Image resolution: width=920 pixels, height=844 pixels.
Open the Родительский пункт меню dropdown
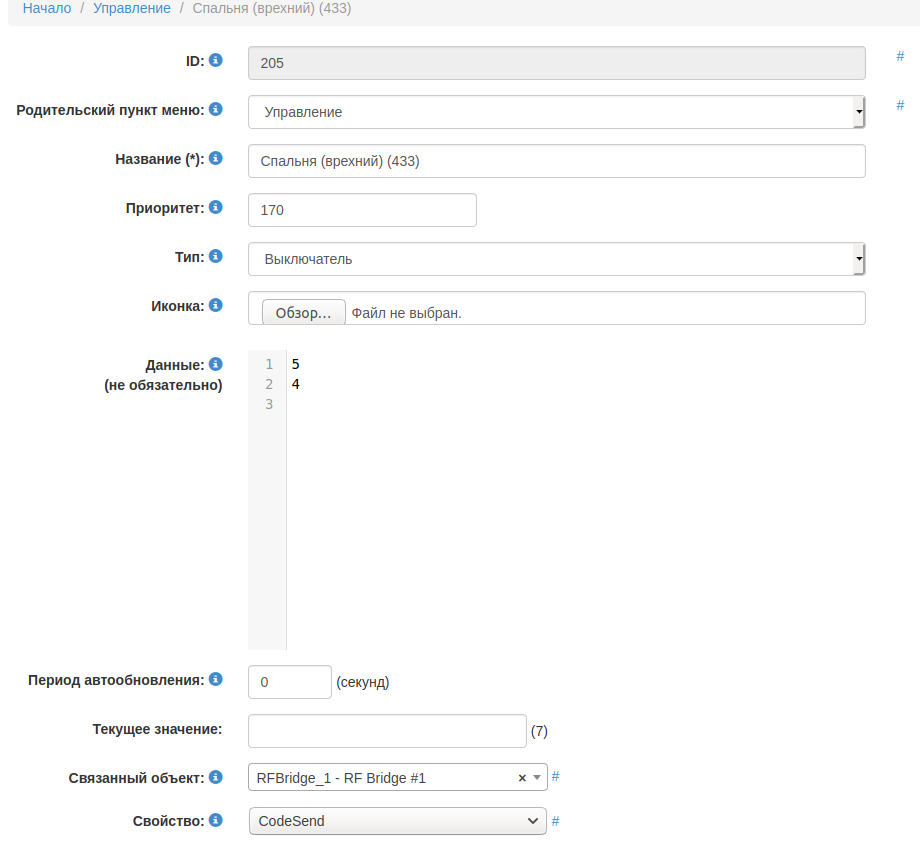(556, 112)
